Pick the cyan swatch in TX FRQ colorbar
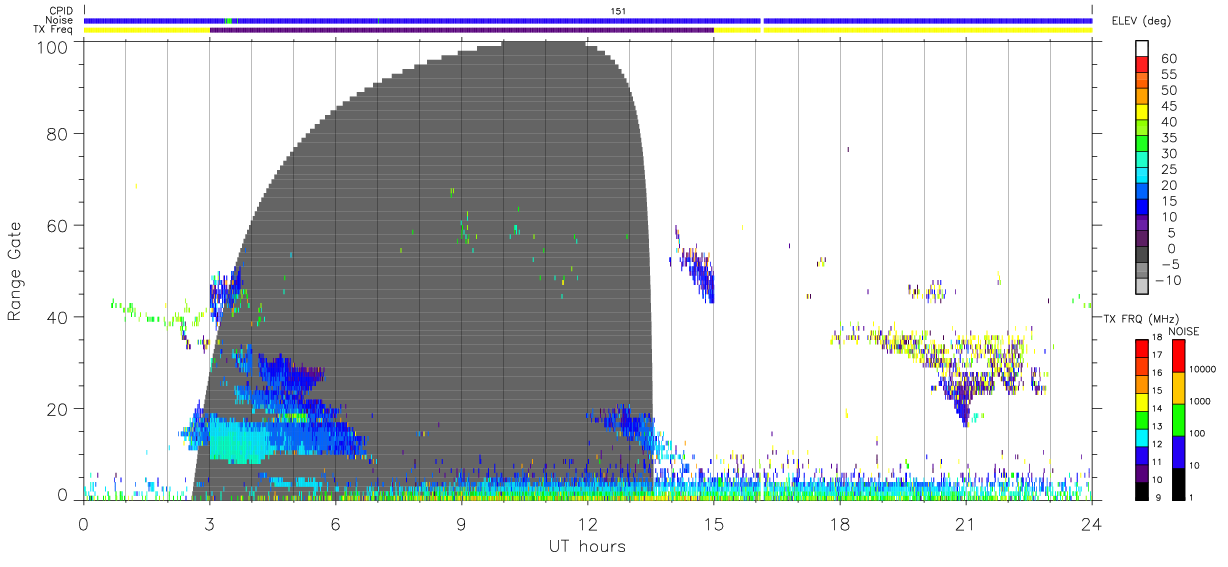Viewport: 1228px width, 567px height. (x=1142, y=436)
